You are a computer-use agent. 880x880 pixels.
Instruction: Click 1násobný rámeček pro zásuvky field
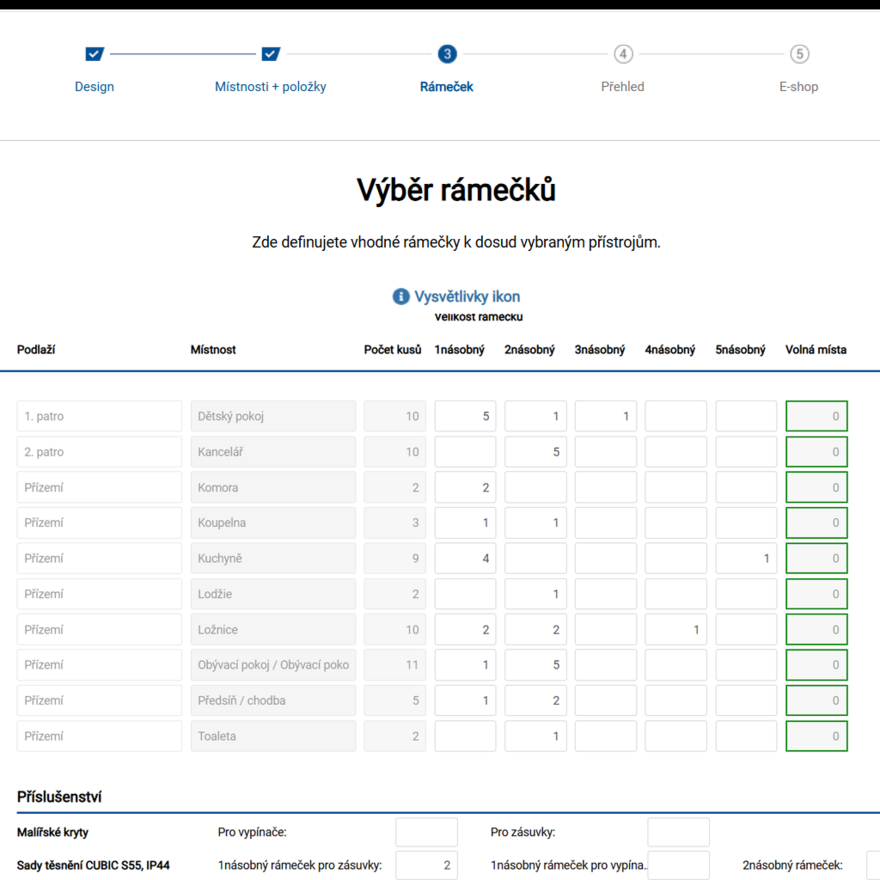coord(427,865)
